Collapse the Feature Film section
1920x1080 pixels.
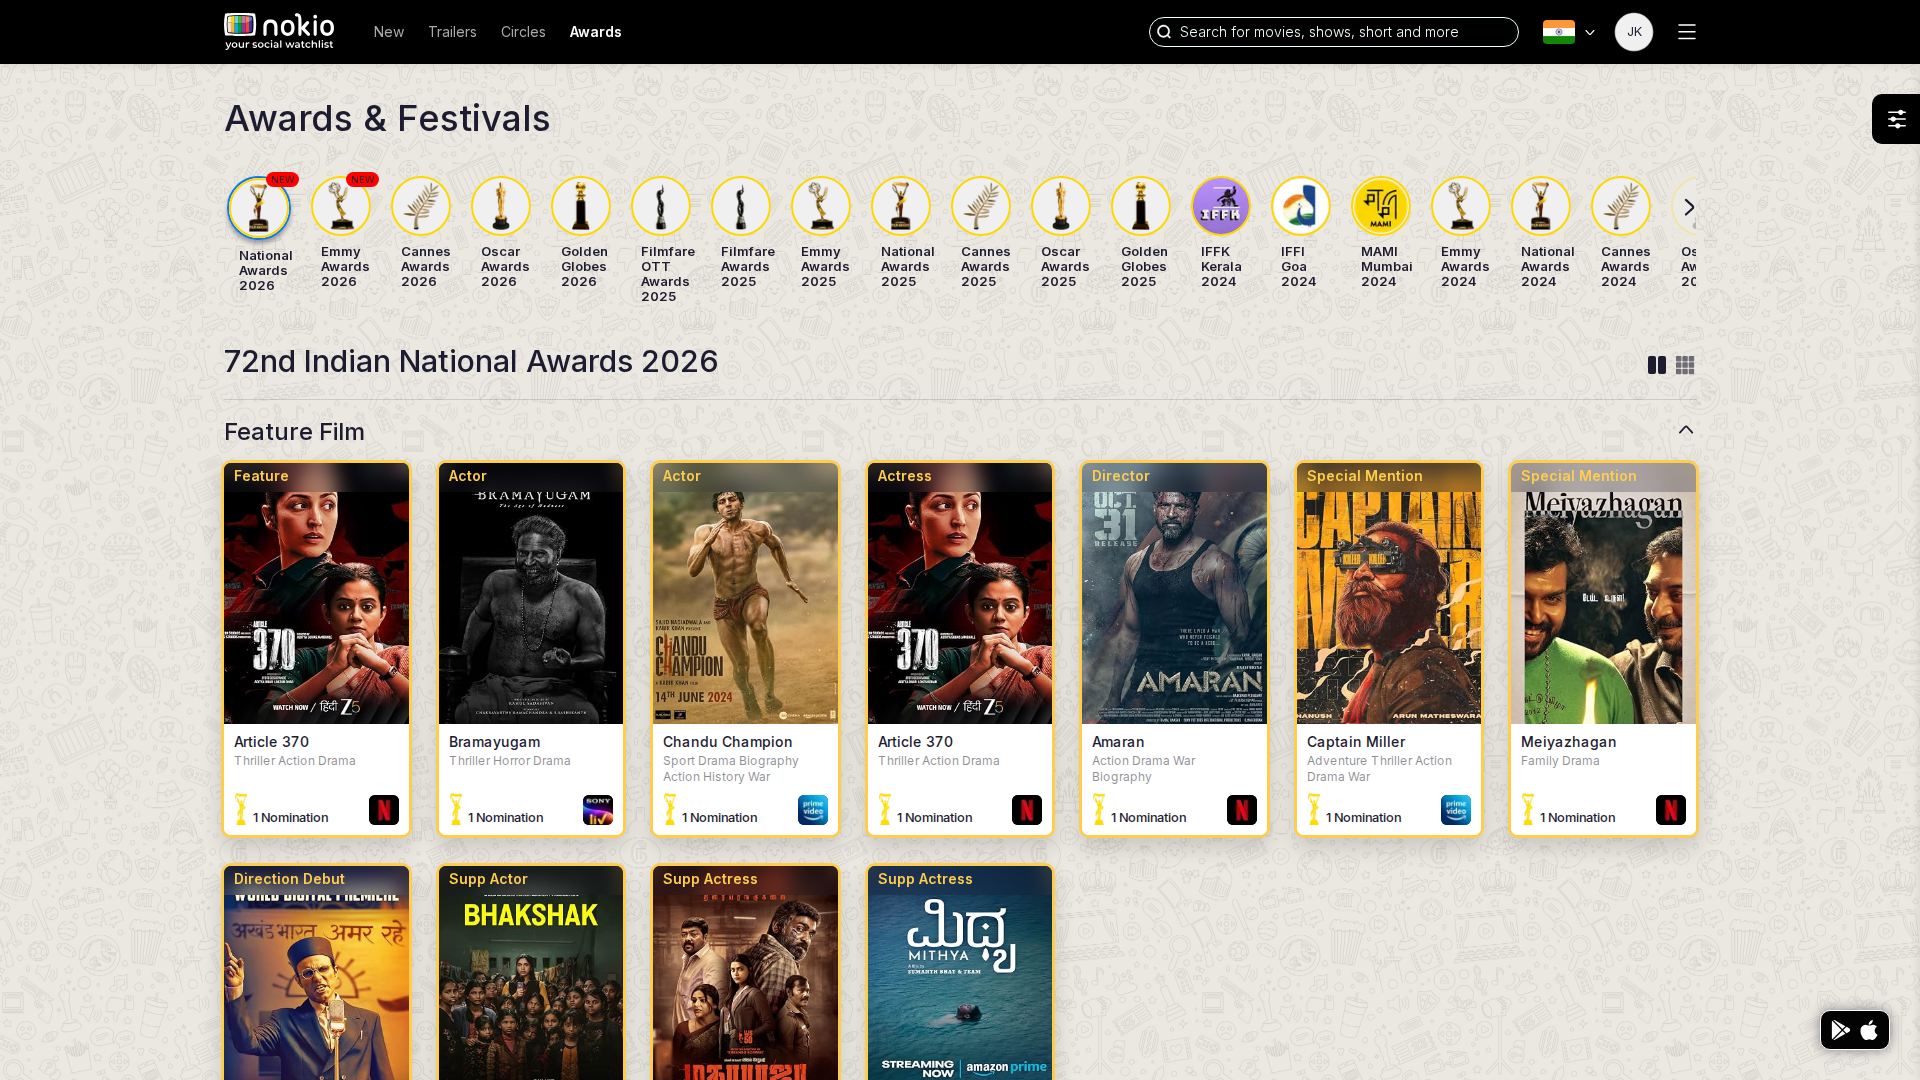[1686, 430]
